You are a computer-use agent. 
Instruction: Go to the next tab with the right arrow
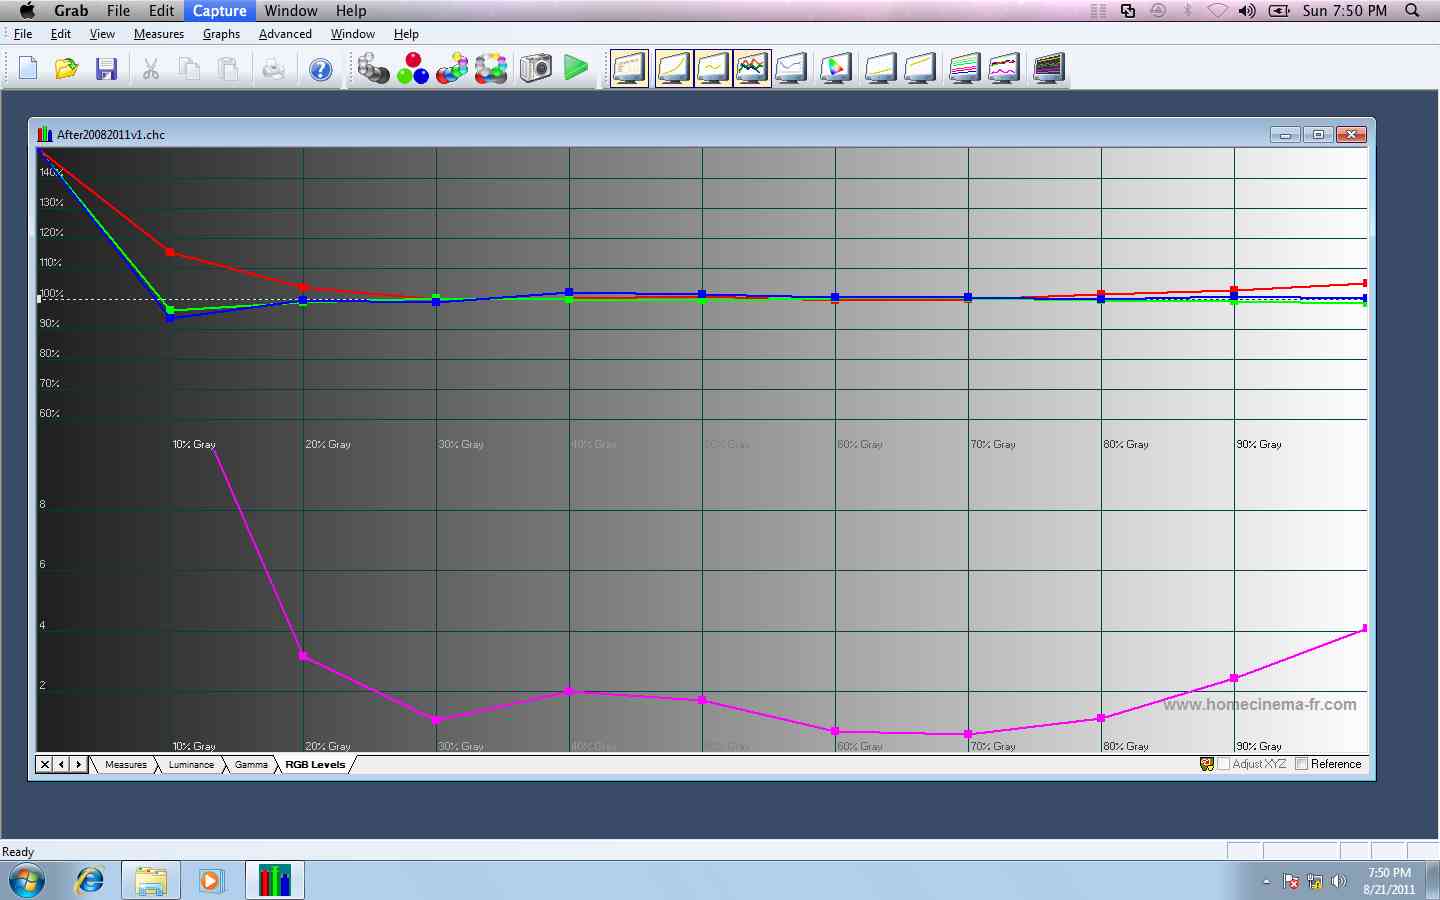[x=78, y=765]
